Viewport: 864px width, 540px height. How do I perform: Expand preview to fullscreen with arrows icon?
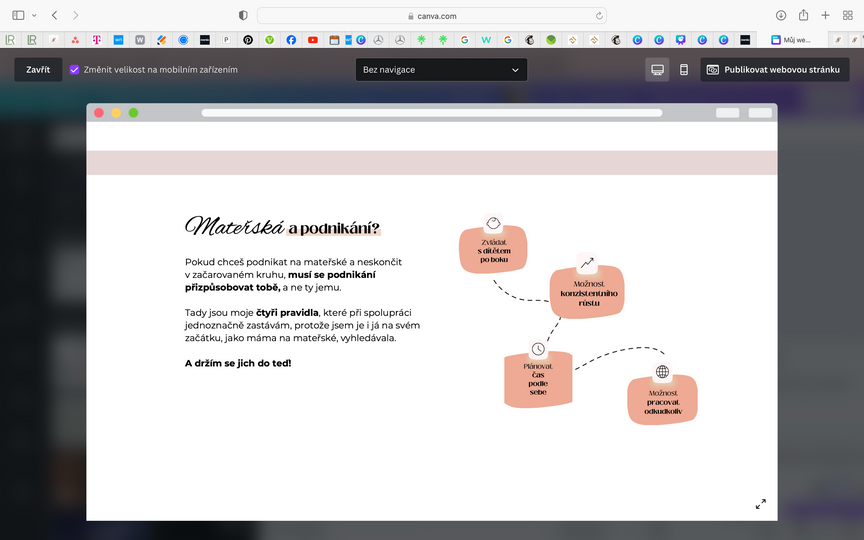pos(760,504)
